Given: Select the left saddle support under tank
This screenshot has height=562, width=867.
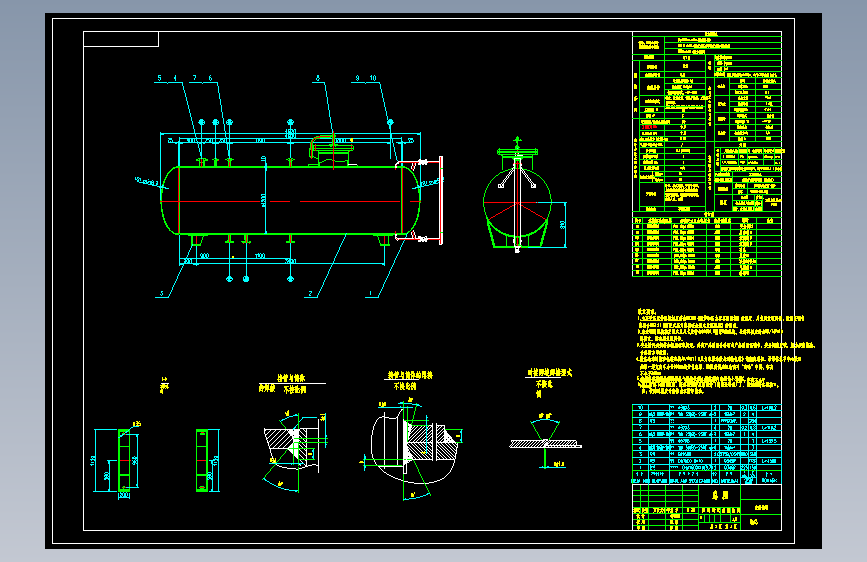Looking at the screenshot, I should (x=197, y=240).
